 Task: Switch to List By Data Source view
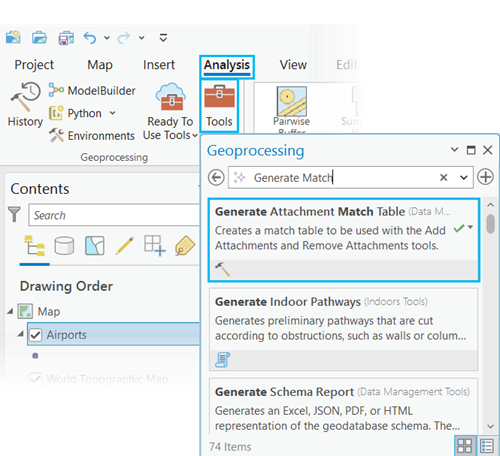(64, 246)
